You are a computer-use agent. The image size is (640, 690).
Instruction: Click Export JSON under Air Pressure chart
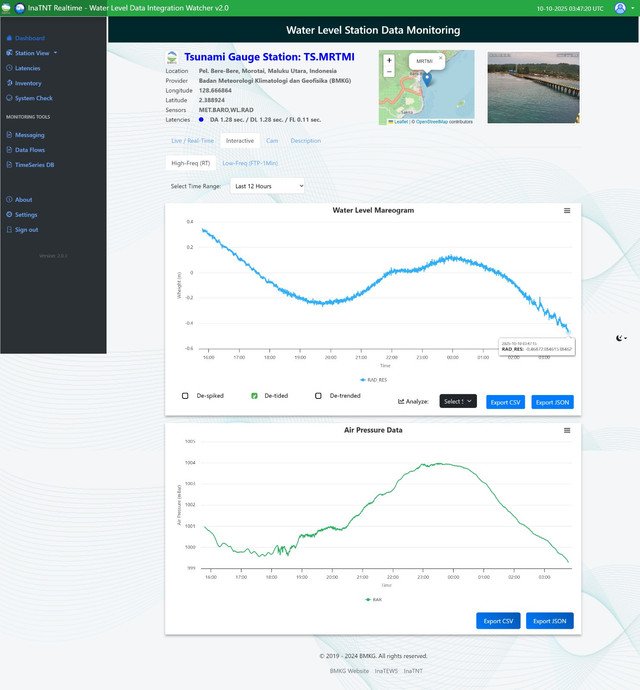click(550, 621)
